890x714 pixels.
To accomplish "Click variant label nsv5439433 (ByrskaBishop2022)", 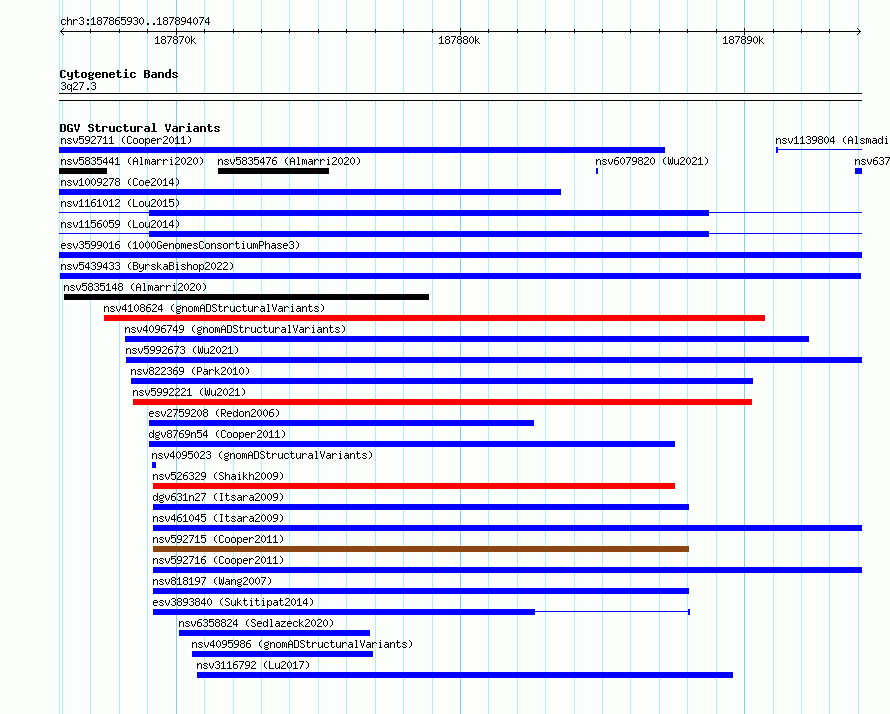I will (x=147, y=266).
